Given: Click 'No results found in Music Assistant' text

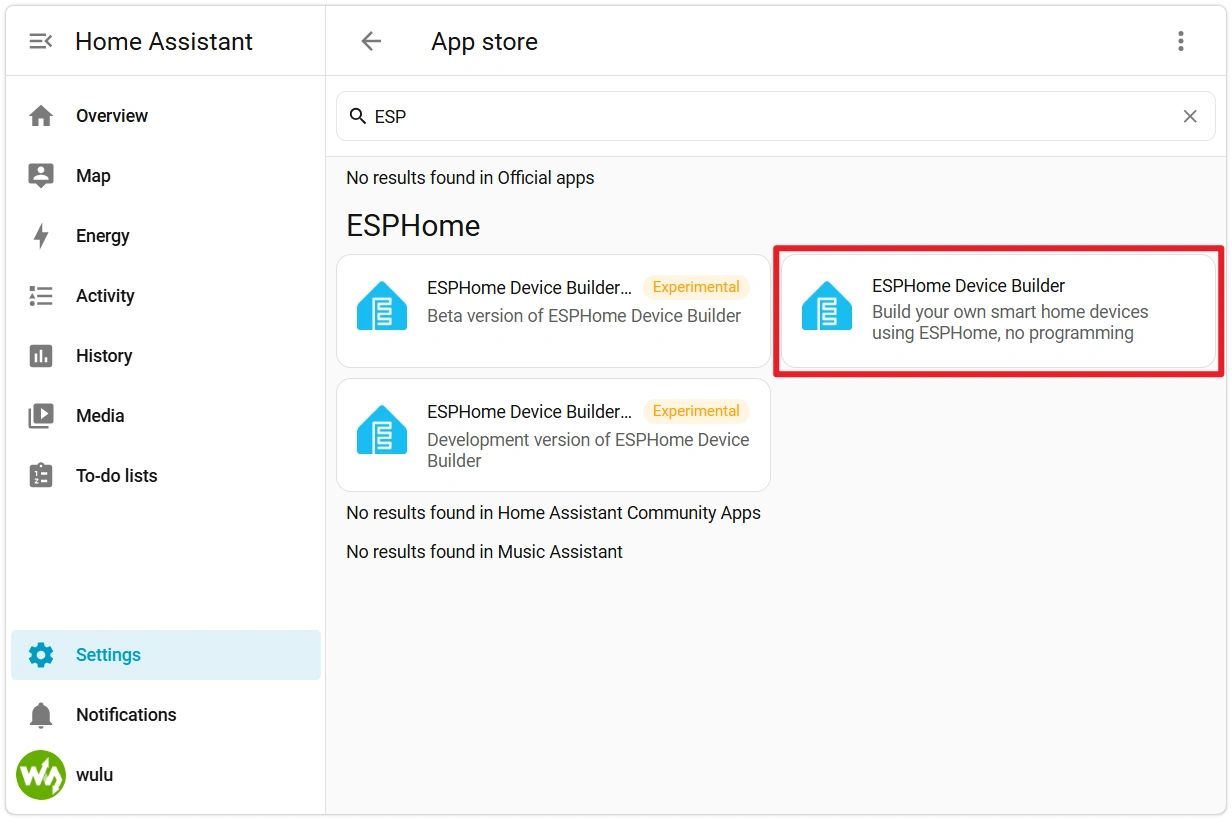Looking at the screenshot, I should click(x=484, y=552).
